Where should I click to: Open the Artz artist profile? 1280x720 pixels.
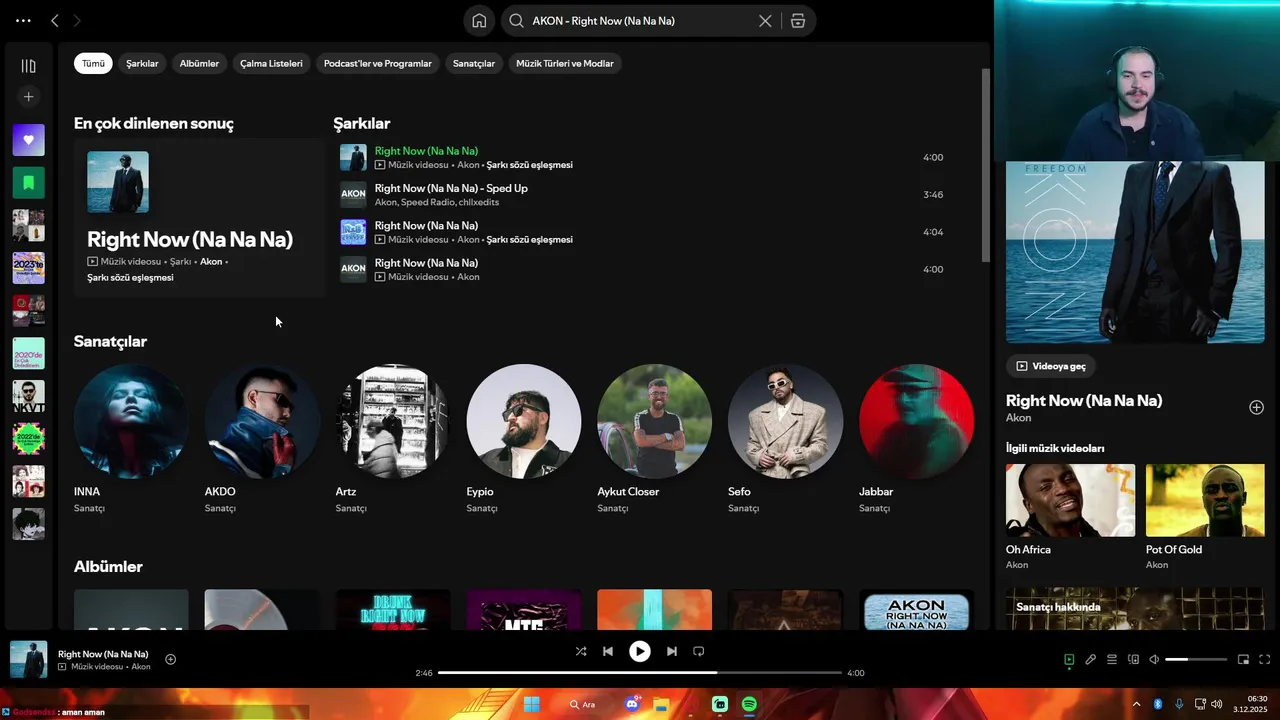pos(393,439)
